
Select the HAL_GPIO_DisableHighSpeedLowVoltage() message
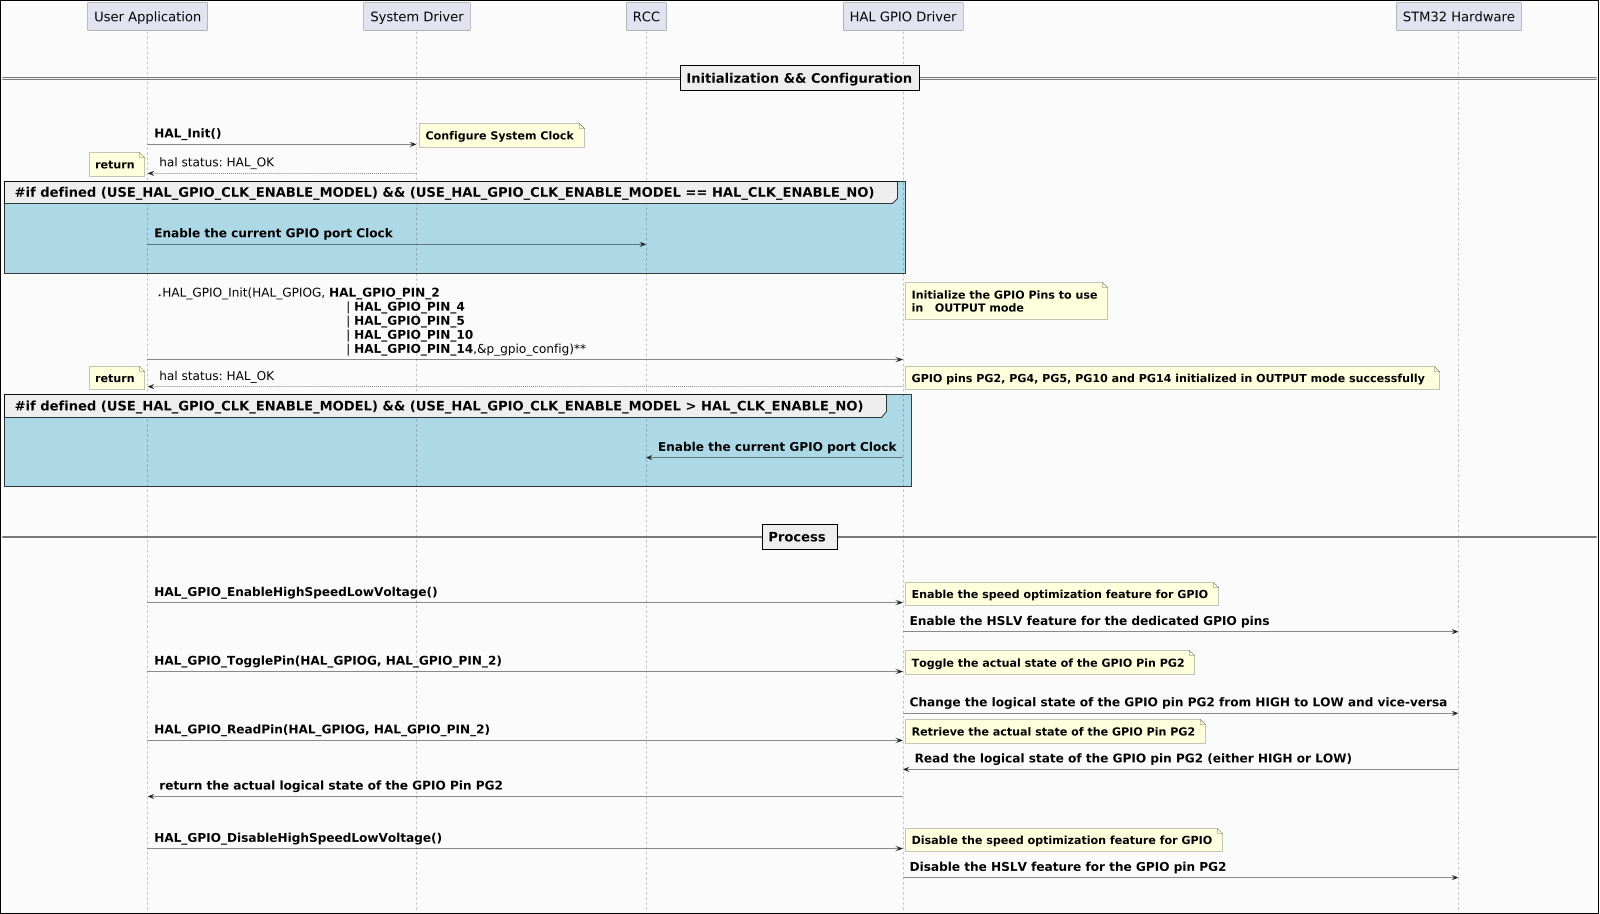298,838
